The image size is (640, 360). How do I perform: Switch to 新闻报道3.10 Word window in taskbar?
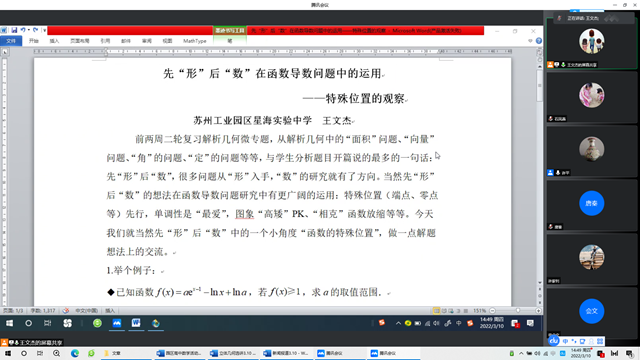[x=286, y=353]
